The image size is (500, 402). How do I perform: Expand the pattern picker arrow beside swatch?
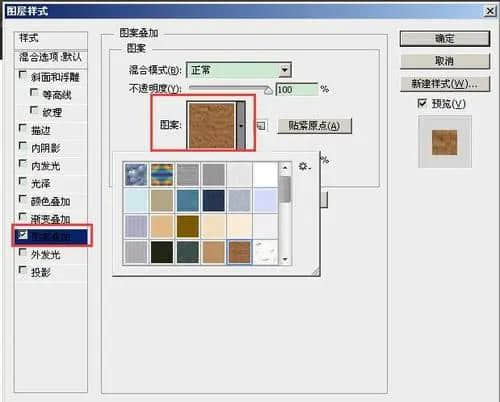tap(241, 125)
